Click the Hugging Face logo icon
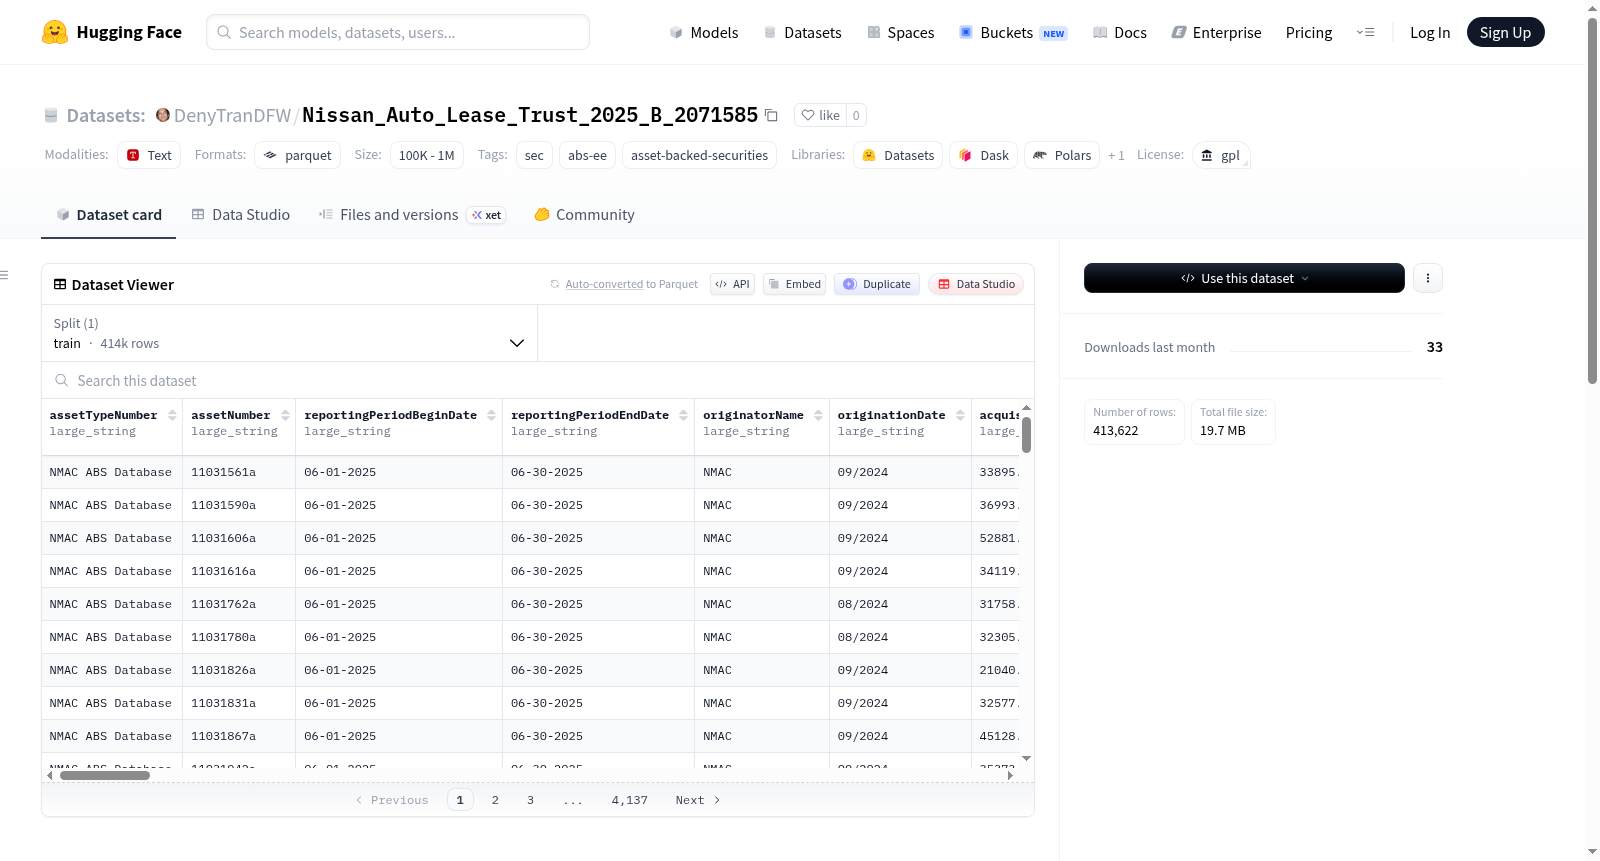 [55, 32]
